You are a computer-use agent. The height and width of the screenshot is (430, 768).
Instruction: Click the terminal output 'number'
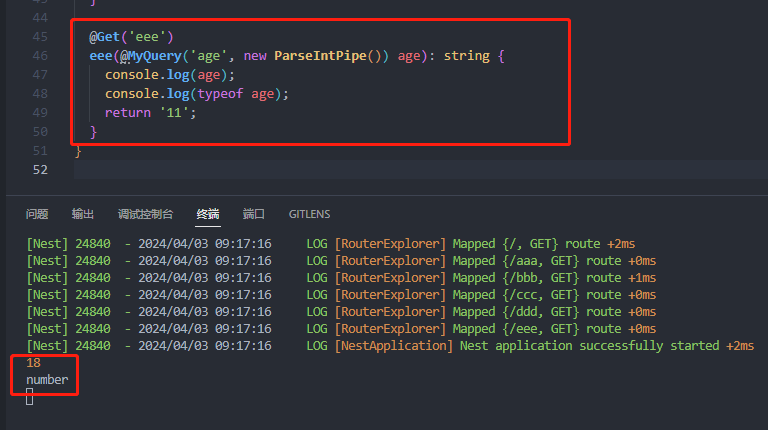[47, 380]
